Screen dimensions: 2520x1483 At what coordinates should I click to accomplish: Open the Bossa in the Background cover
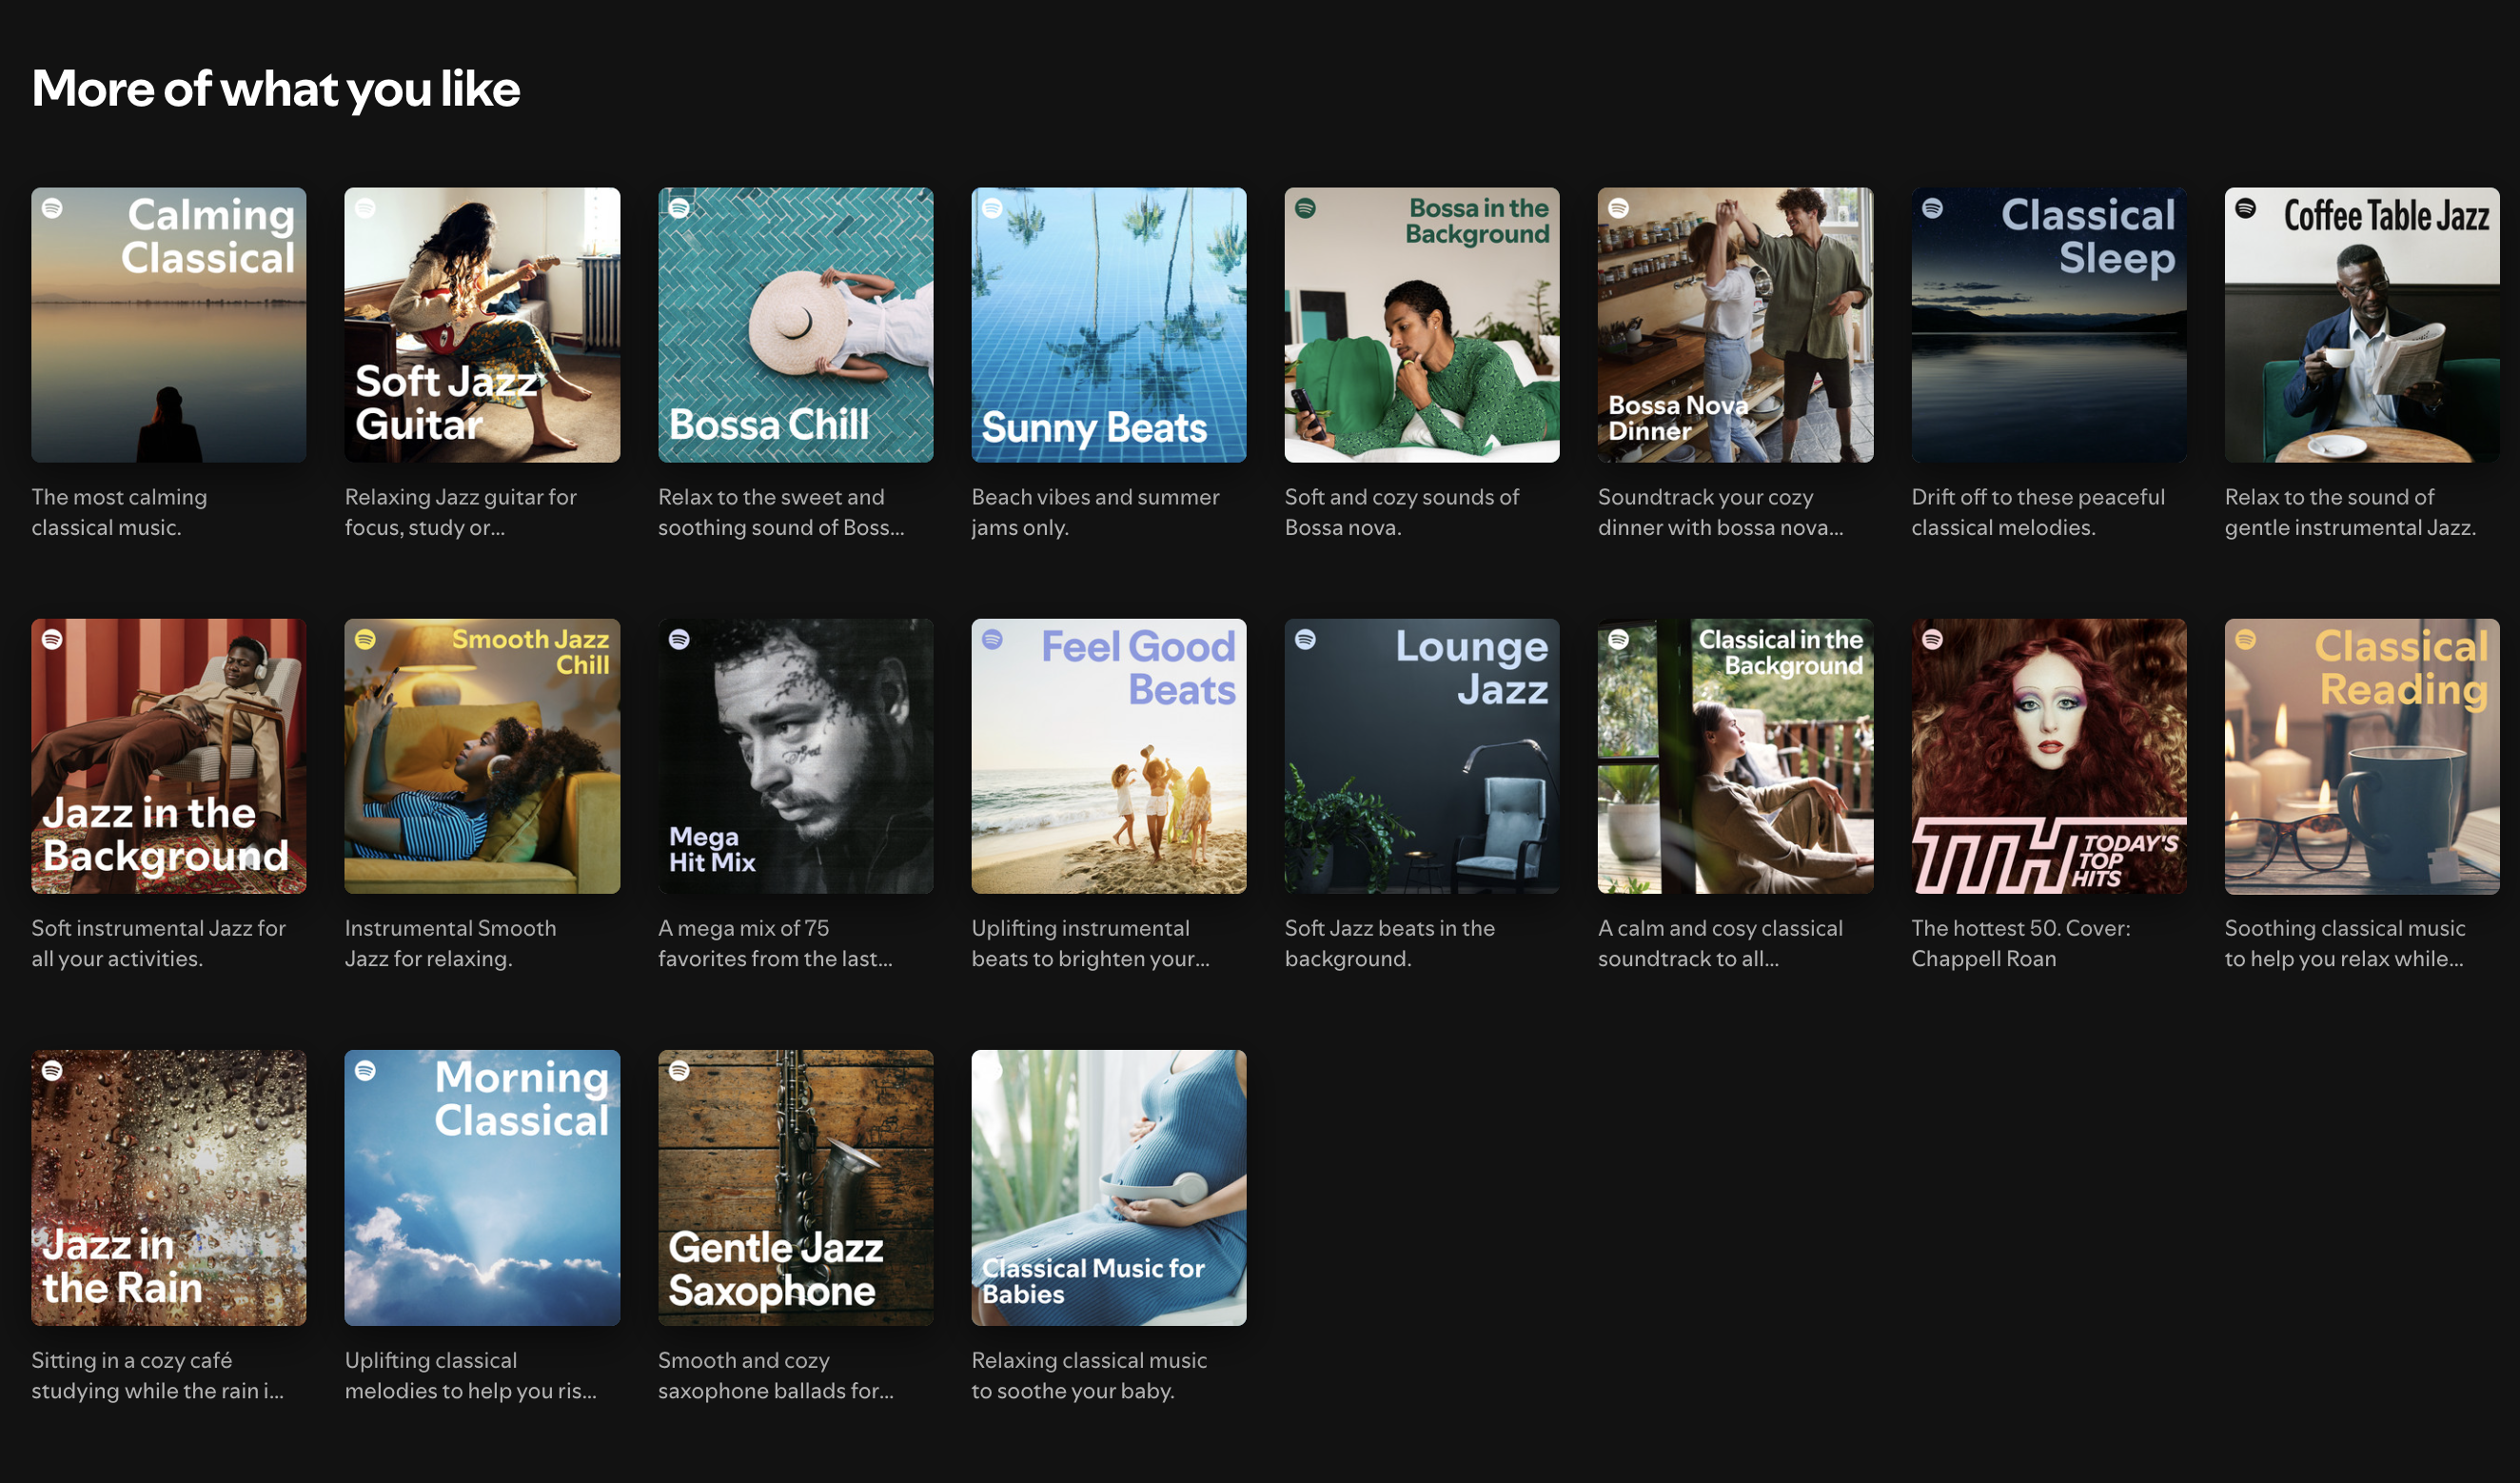[1422, 325]
